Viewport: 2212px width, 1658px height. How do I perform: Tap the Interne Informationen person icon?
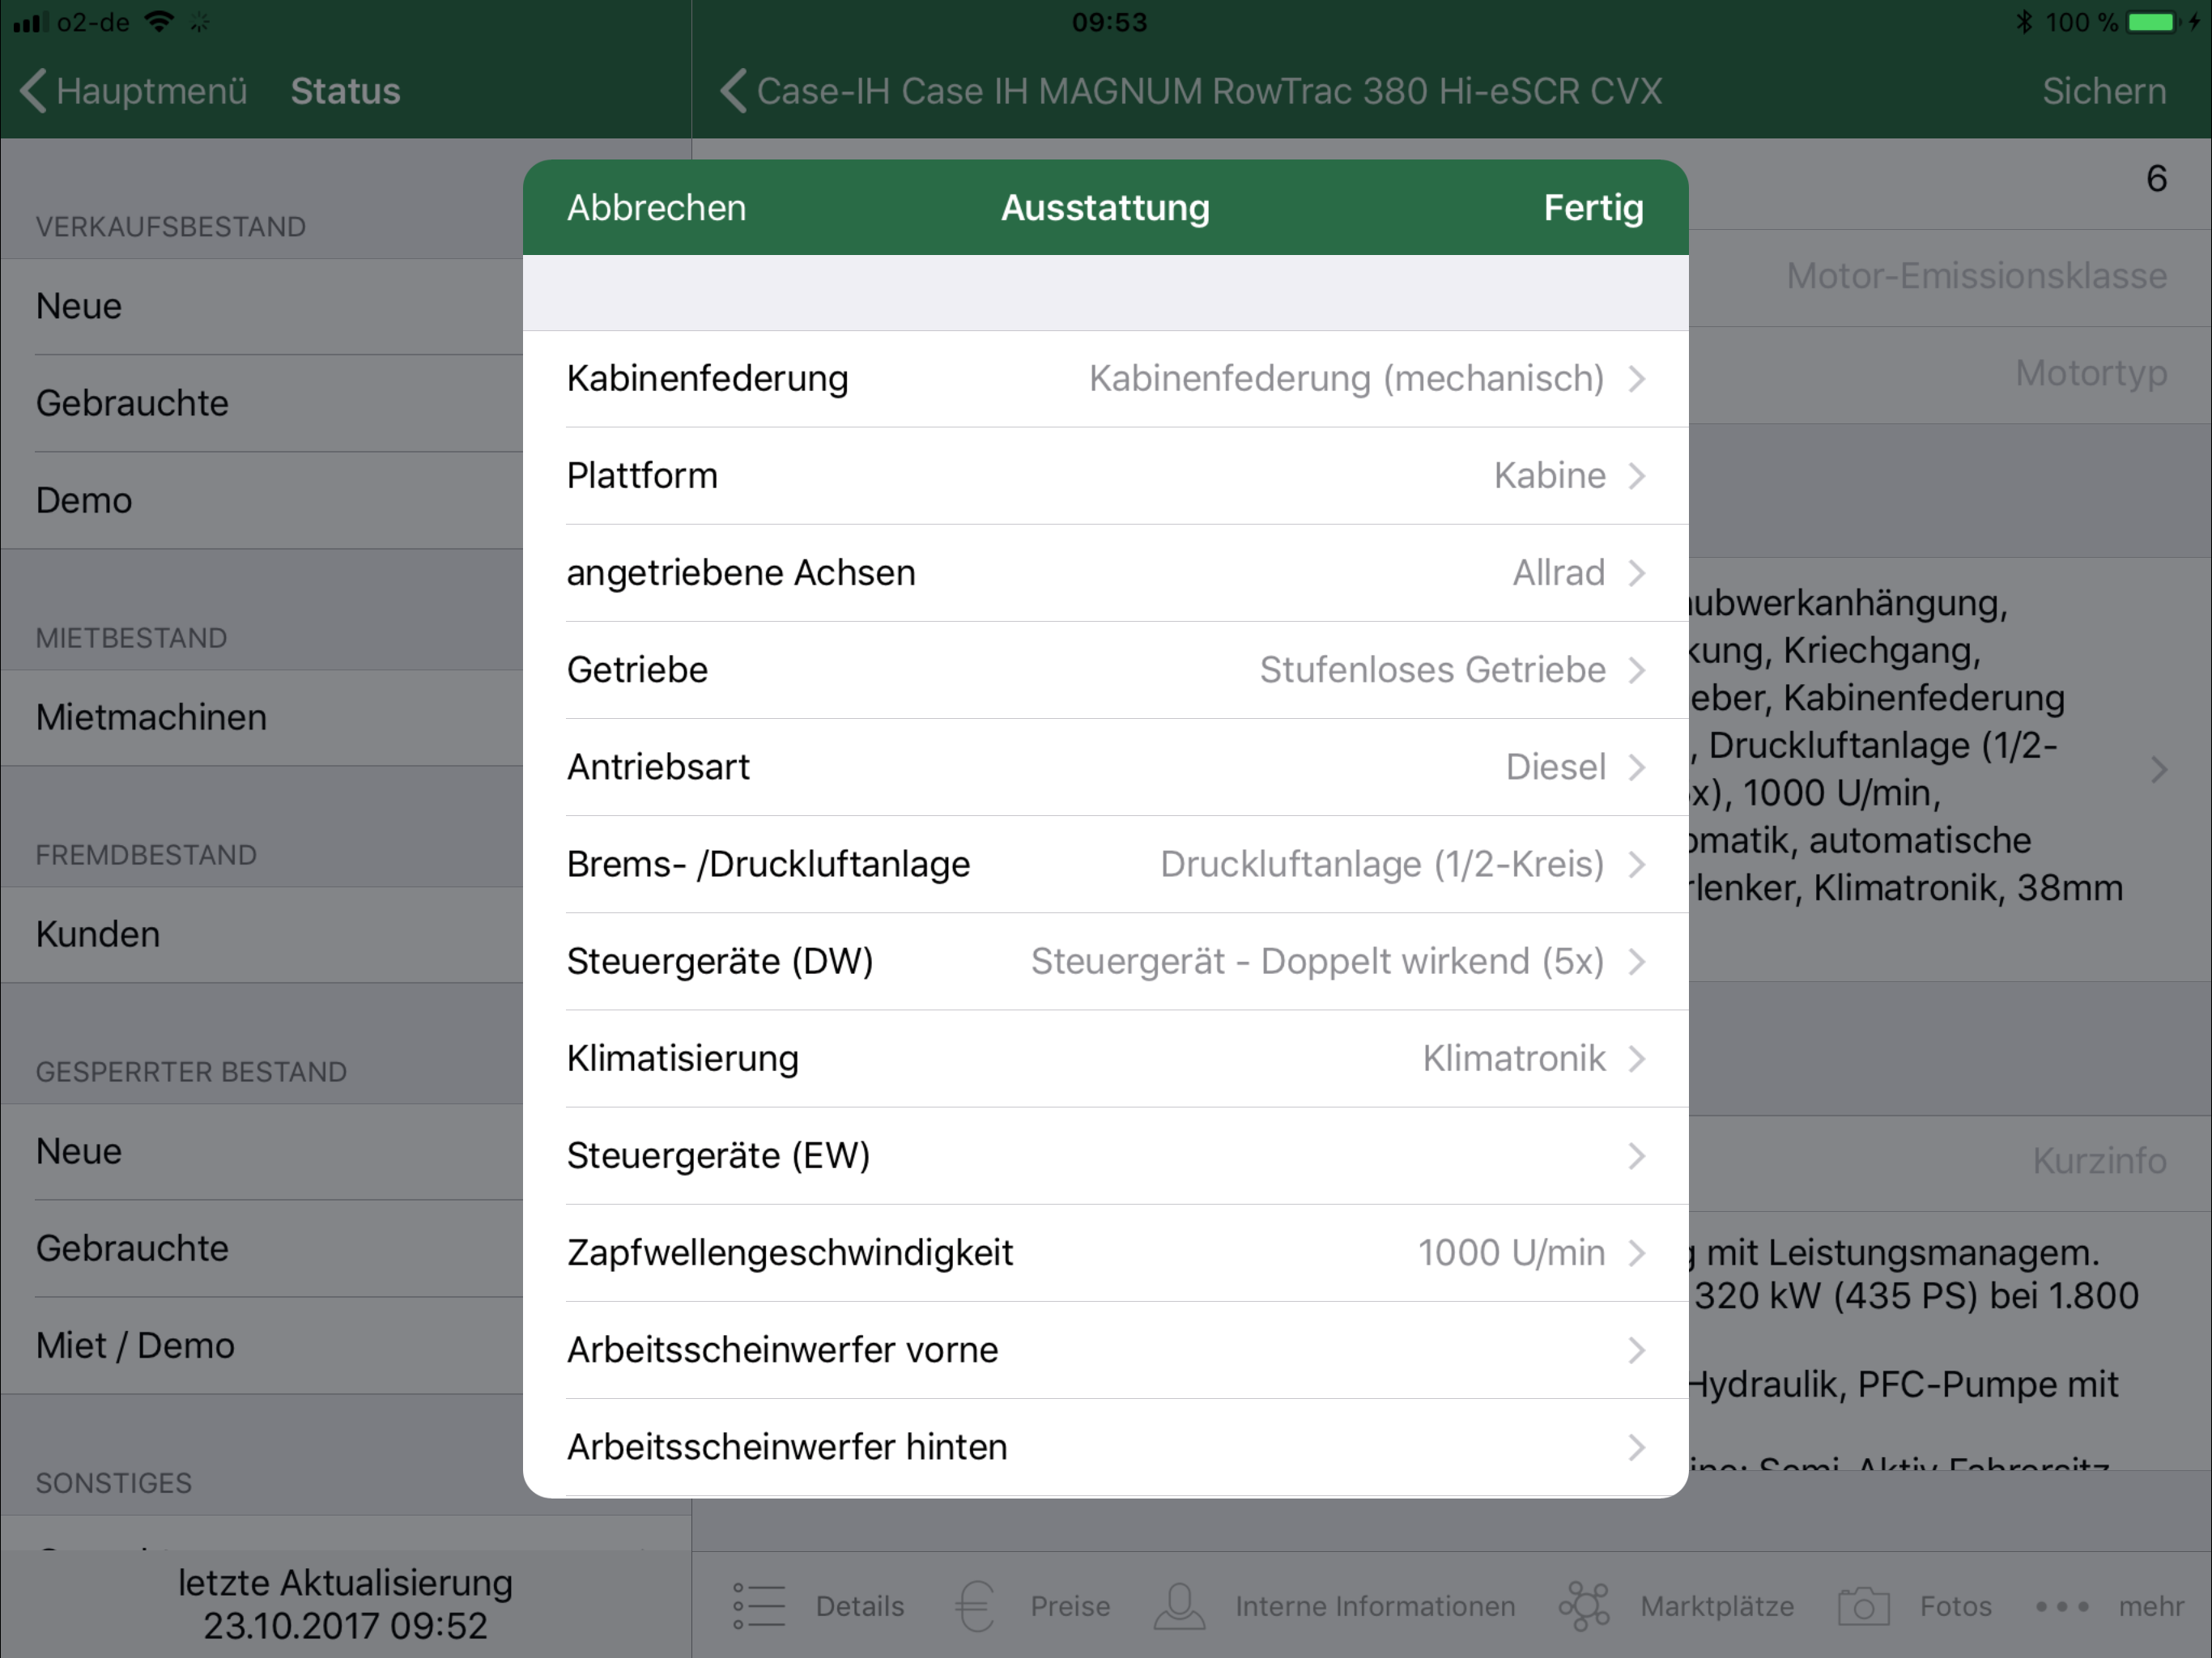click(x=1180, y=1606)
